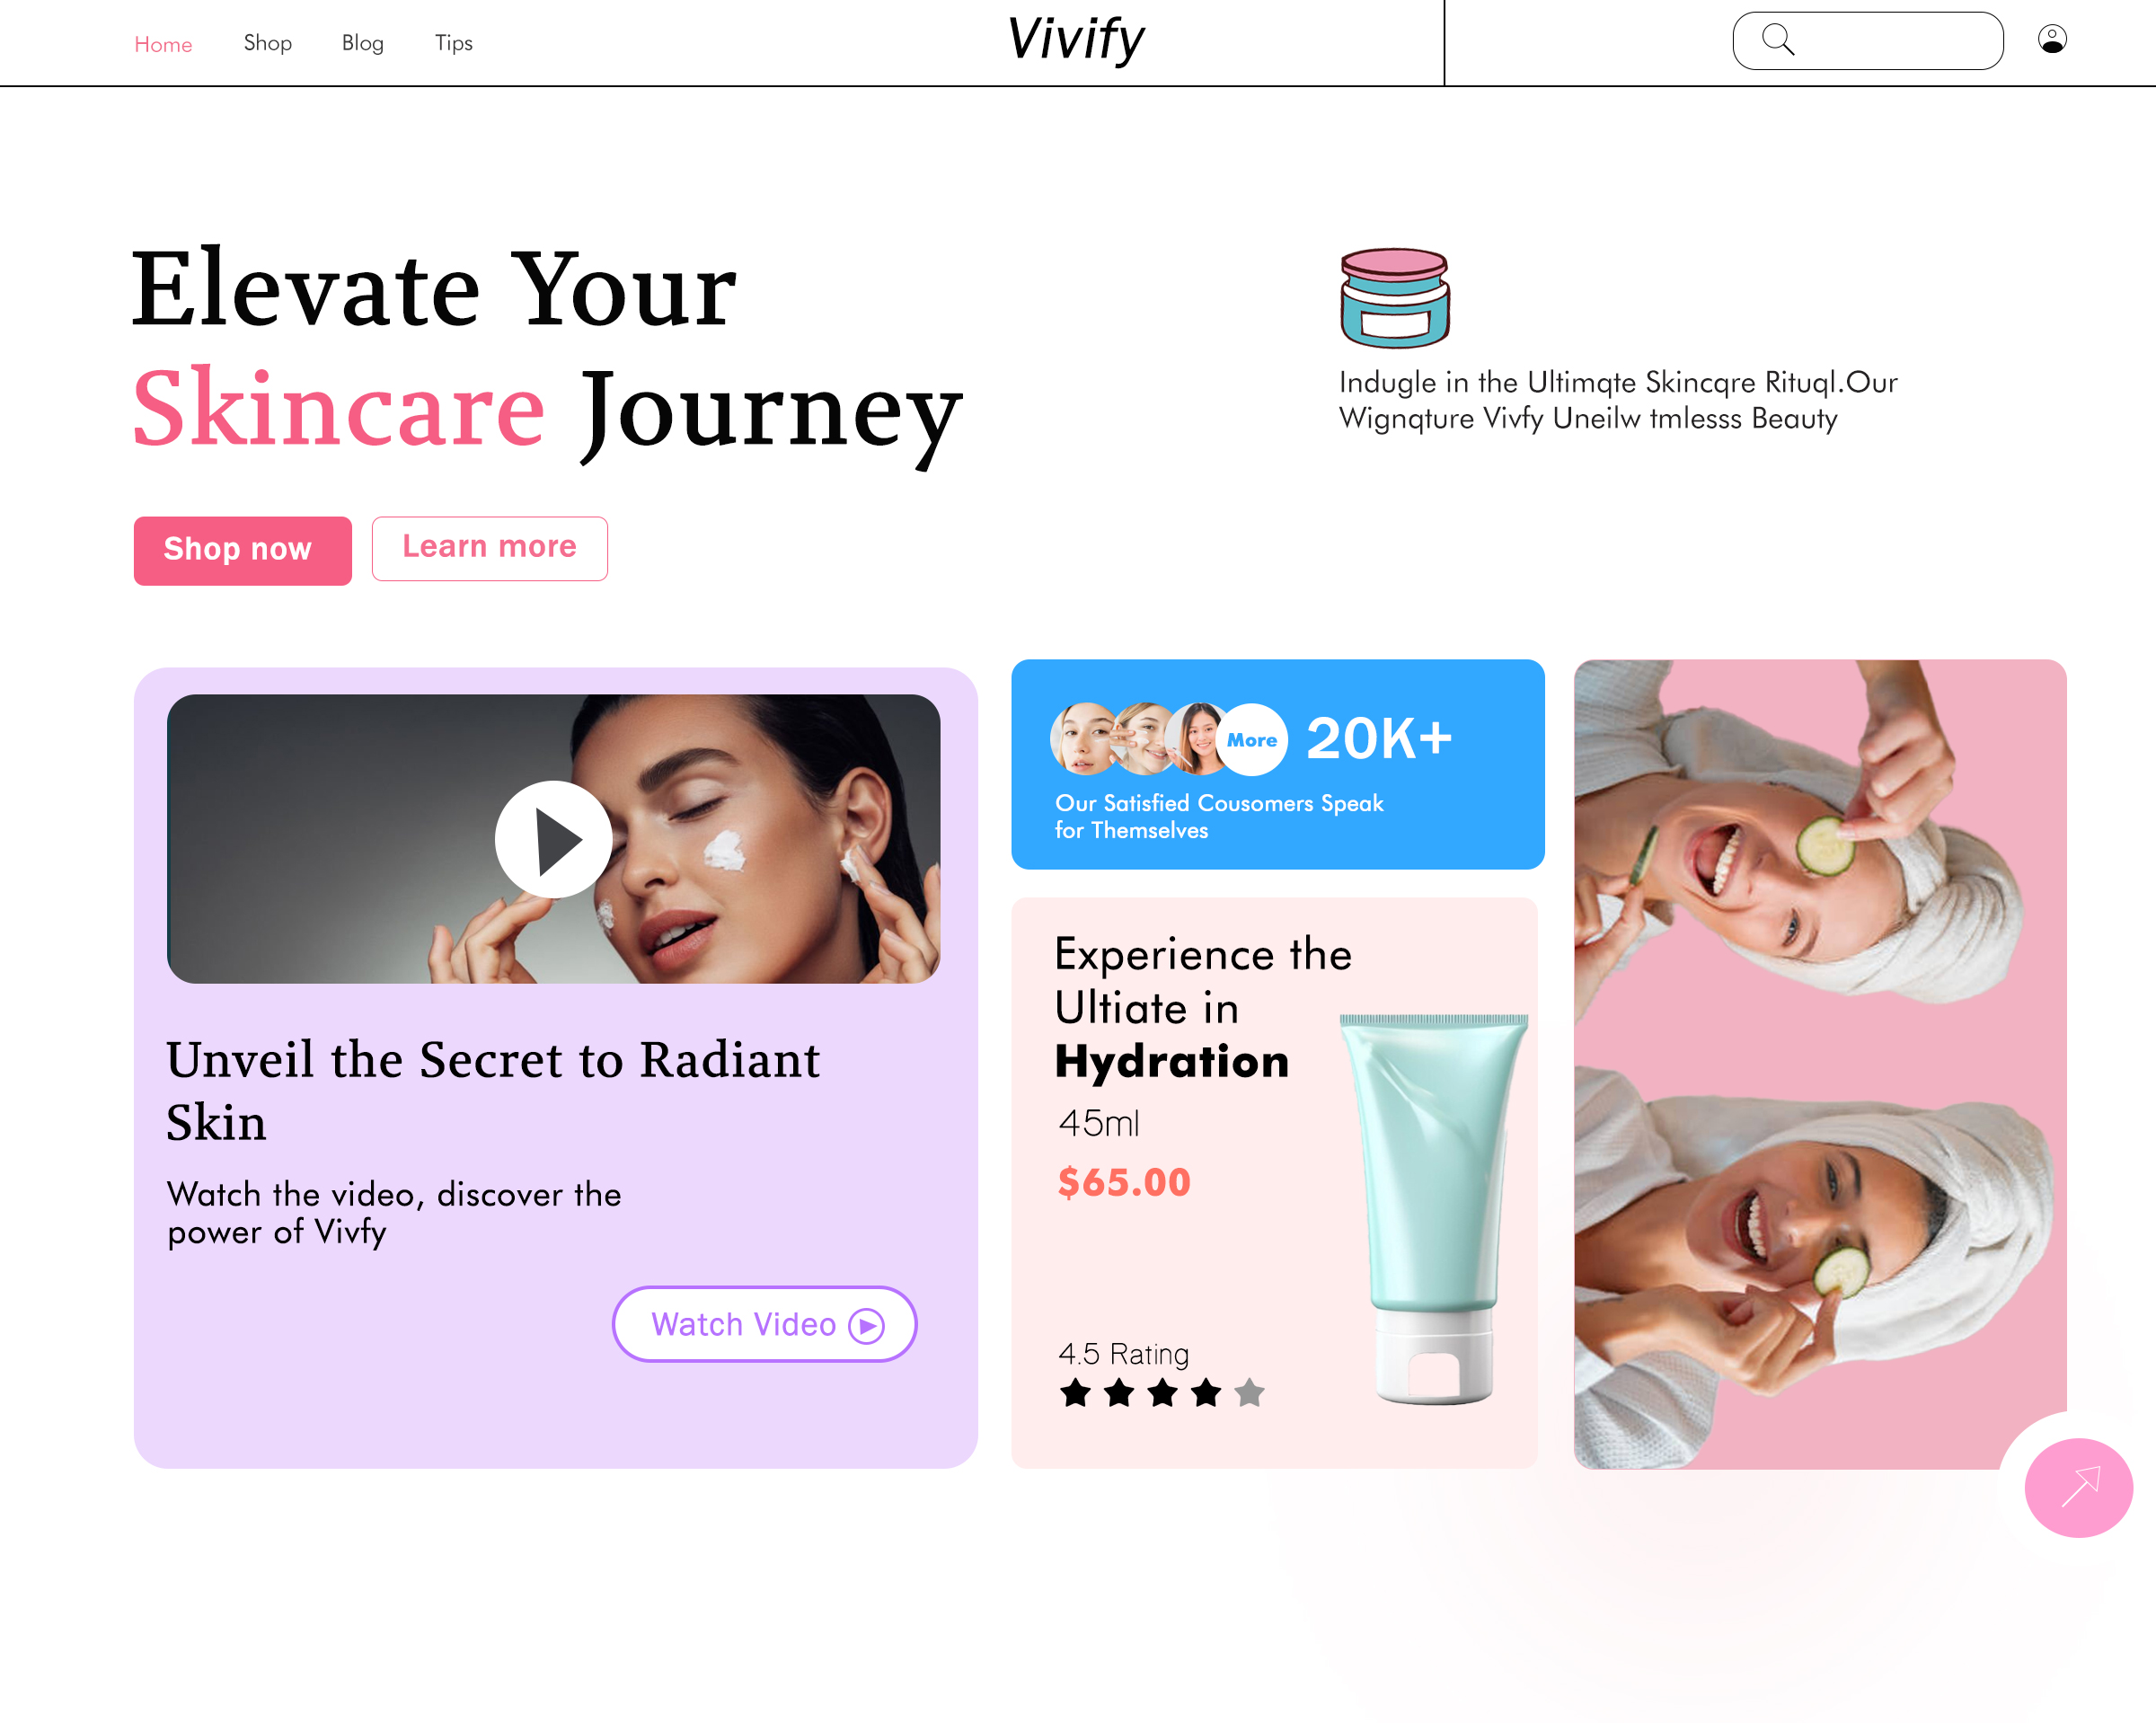Click the first black rating star
The image size is (2156, 1723).
coord(1075,1392)
